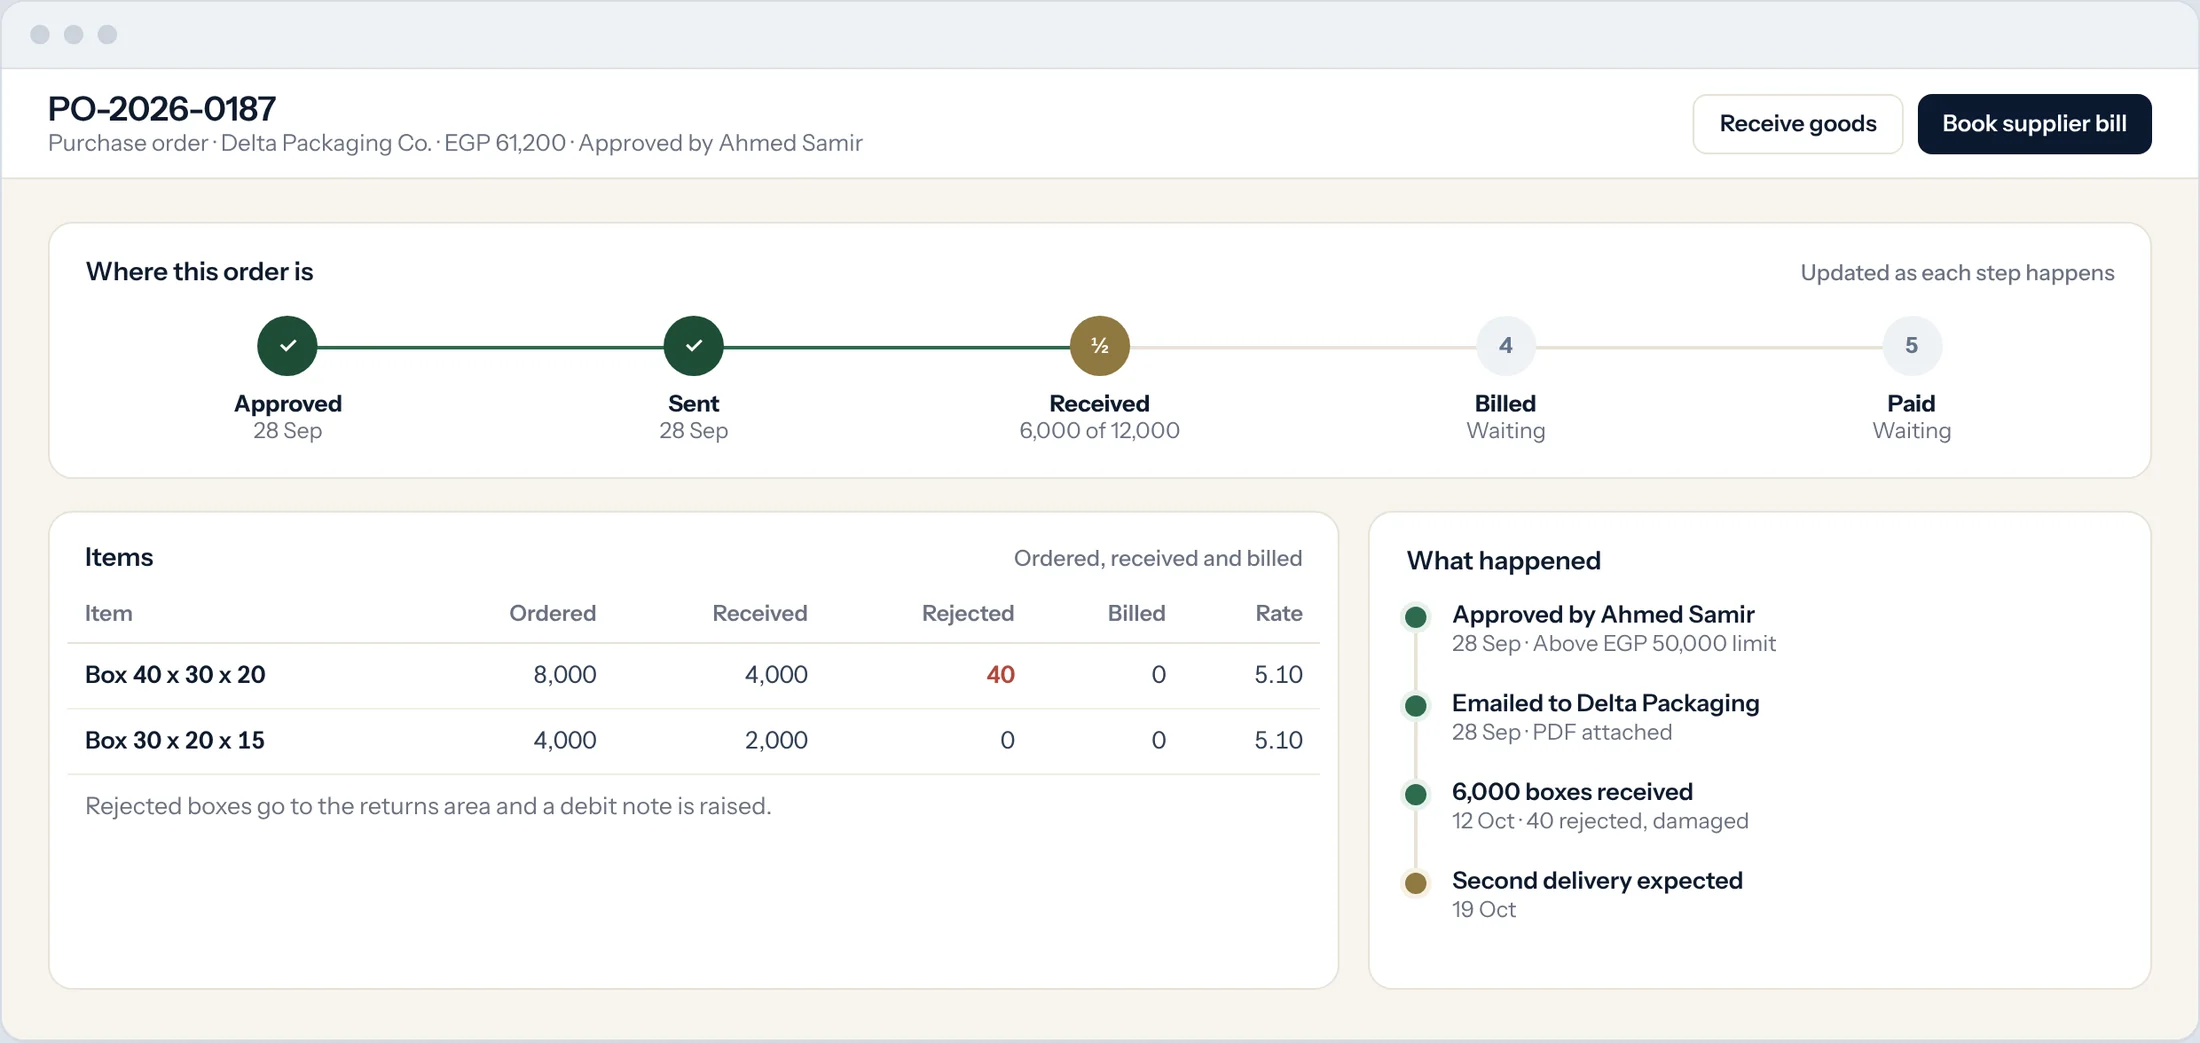The width and height of the screenshot is (2200, 1043).
Task: Select the Box 40 x 30 x 20 row
Action: 694,675
